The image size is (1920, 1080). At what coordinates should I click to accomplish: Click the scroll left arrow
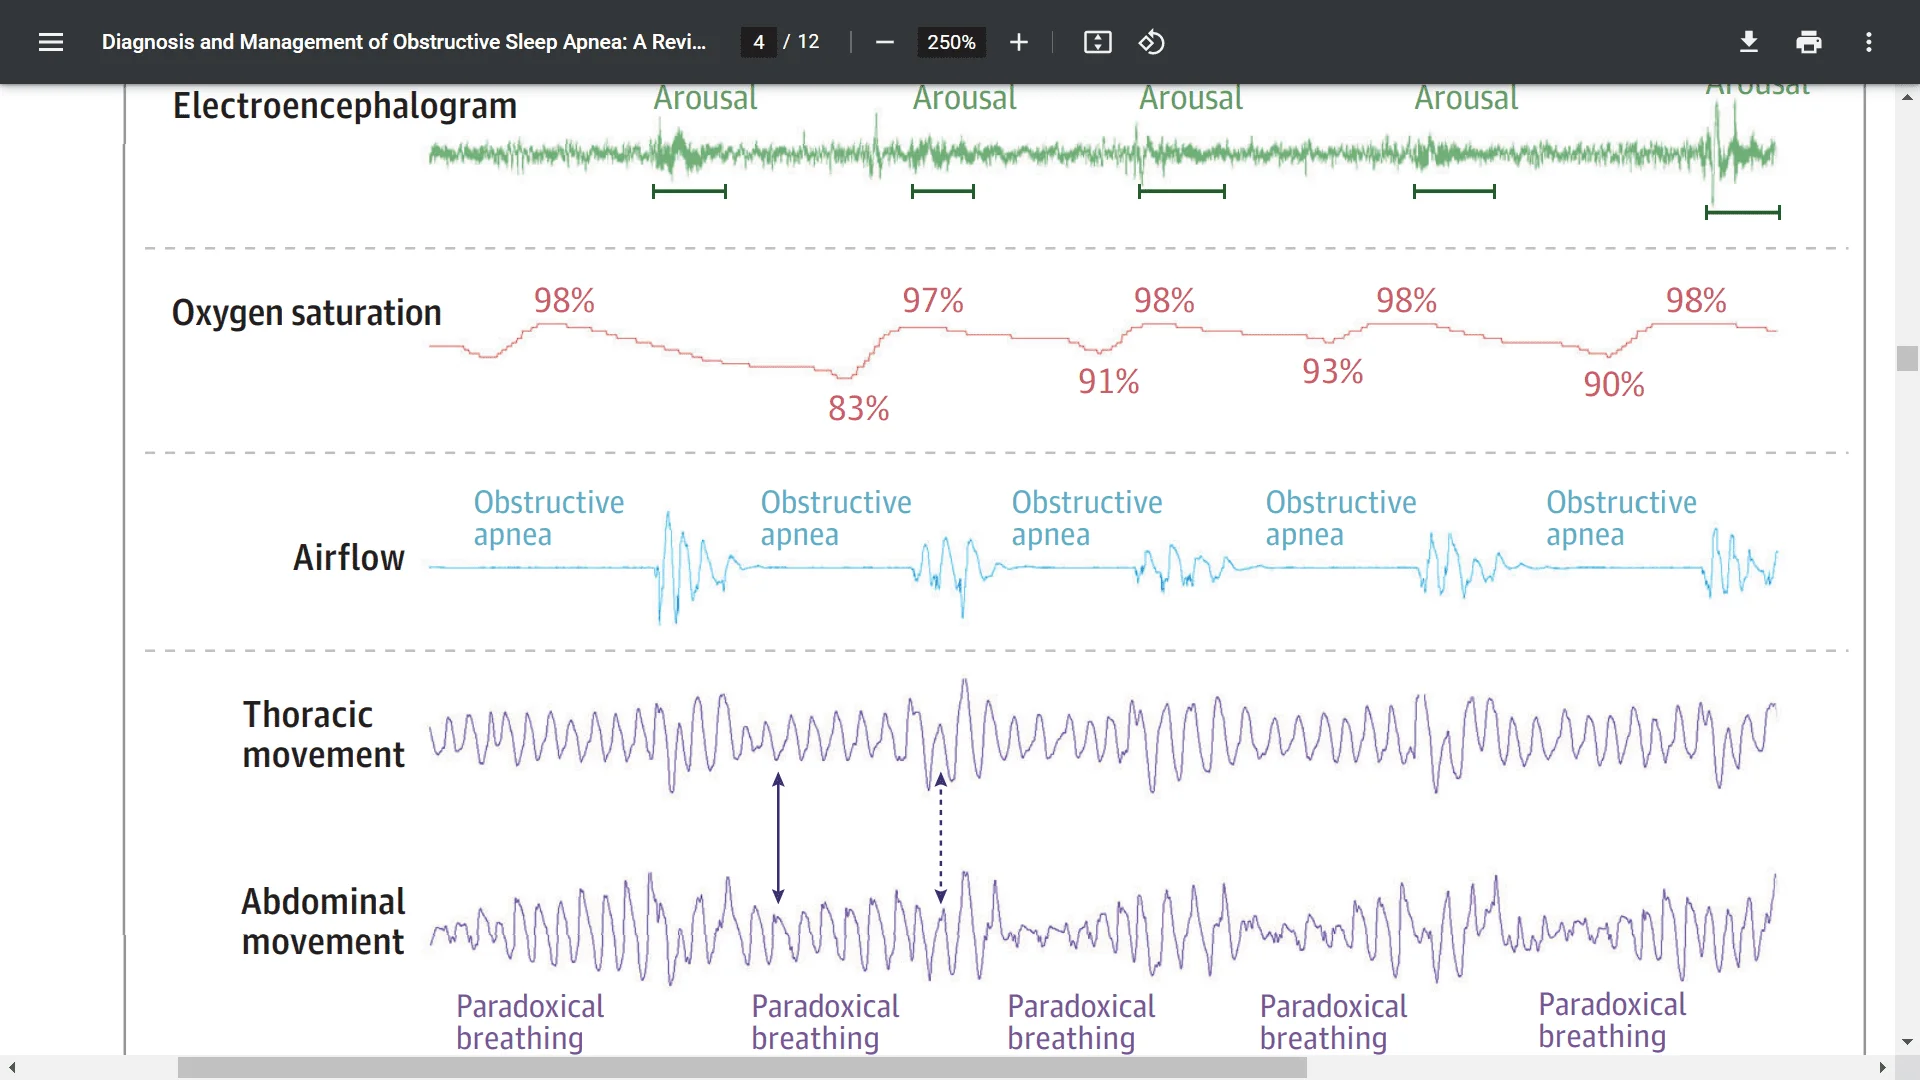[x=12, y=1068]
